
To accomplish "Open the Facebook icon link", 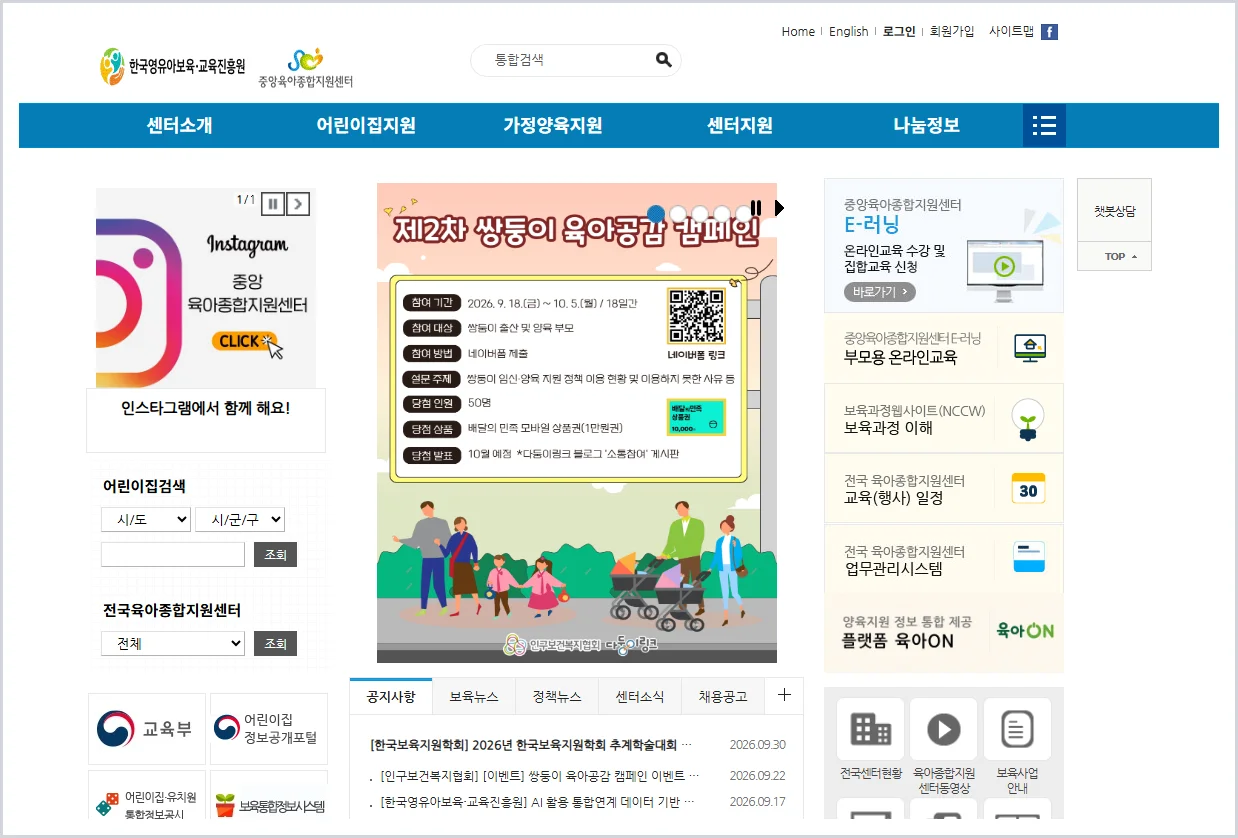I will click(x=1049, y=32).
